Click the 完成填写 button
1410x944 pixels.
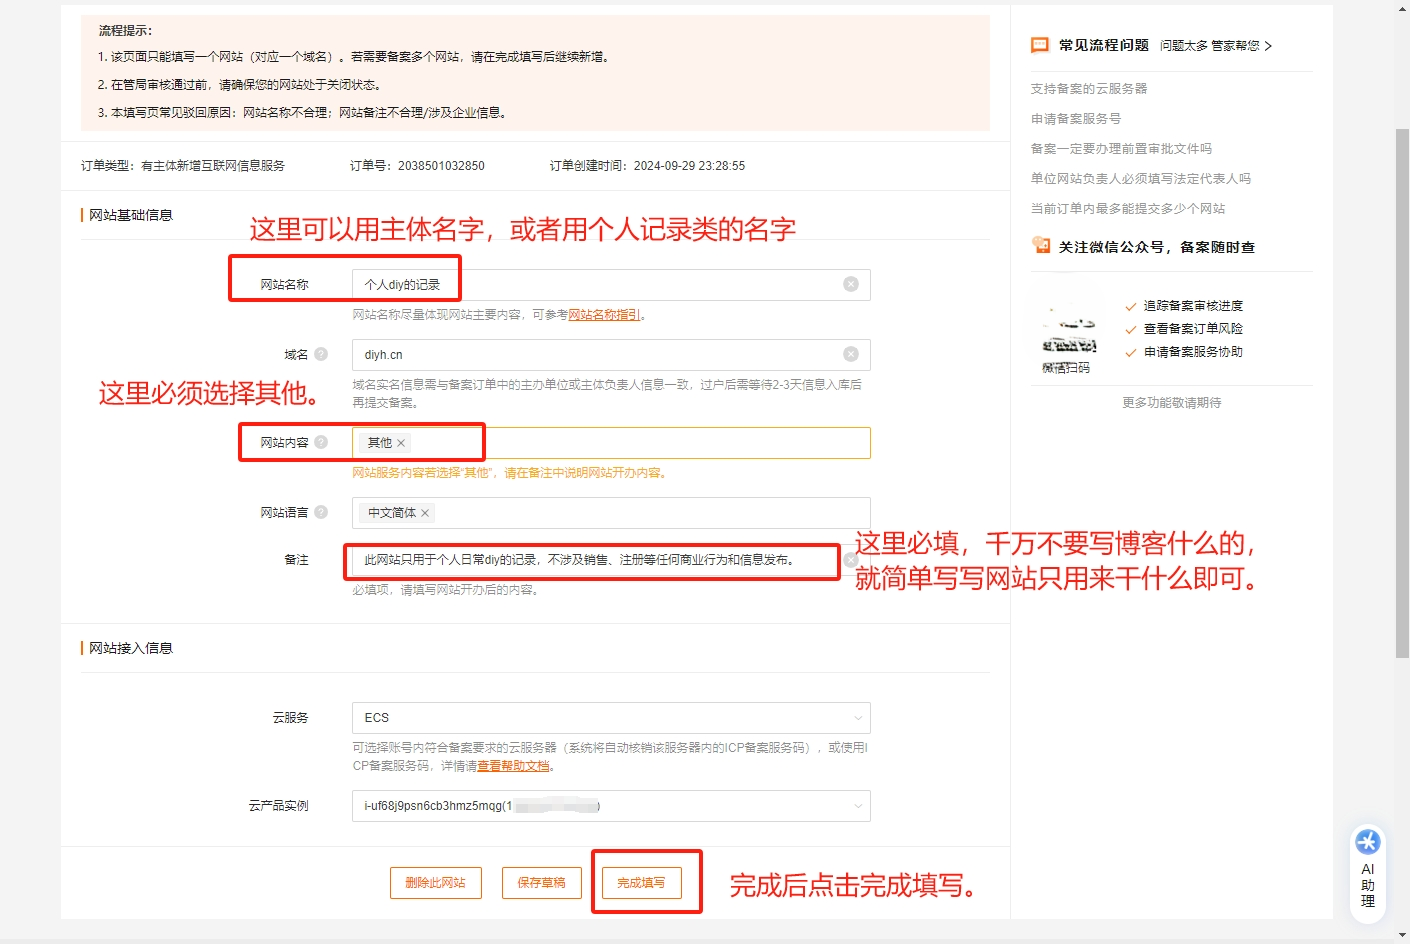(x=646, y=883)
